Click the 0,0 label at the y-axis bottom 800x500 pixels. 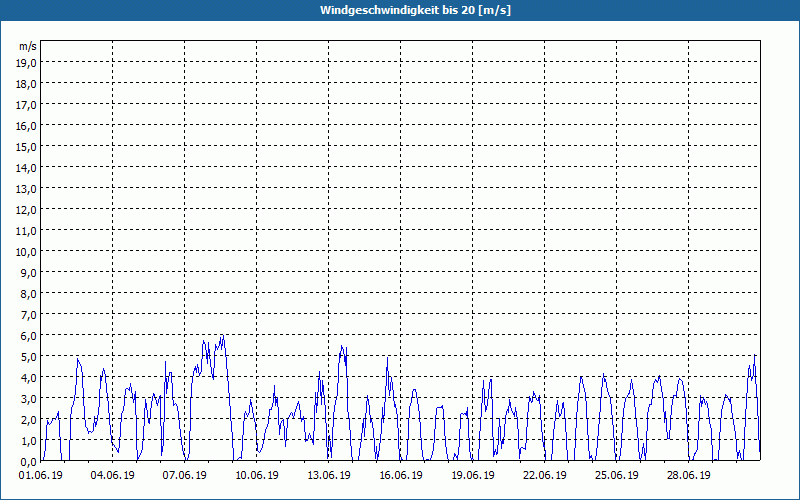(x=28, y=461)
